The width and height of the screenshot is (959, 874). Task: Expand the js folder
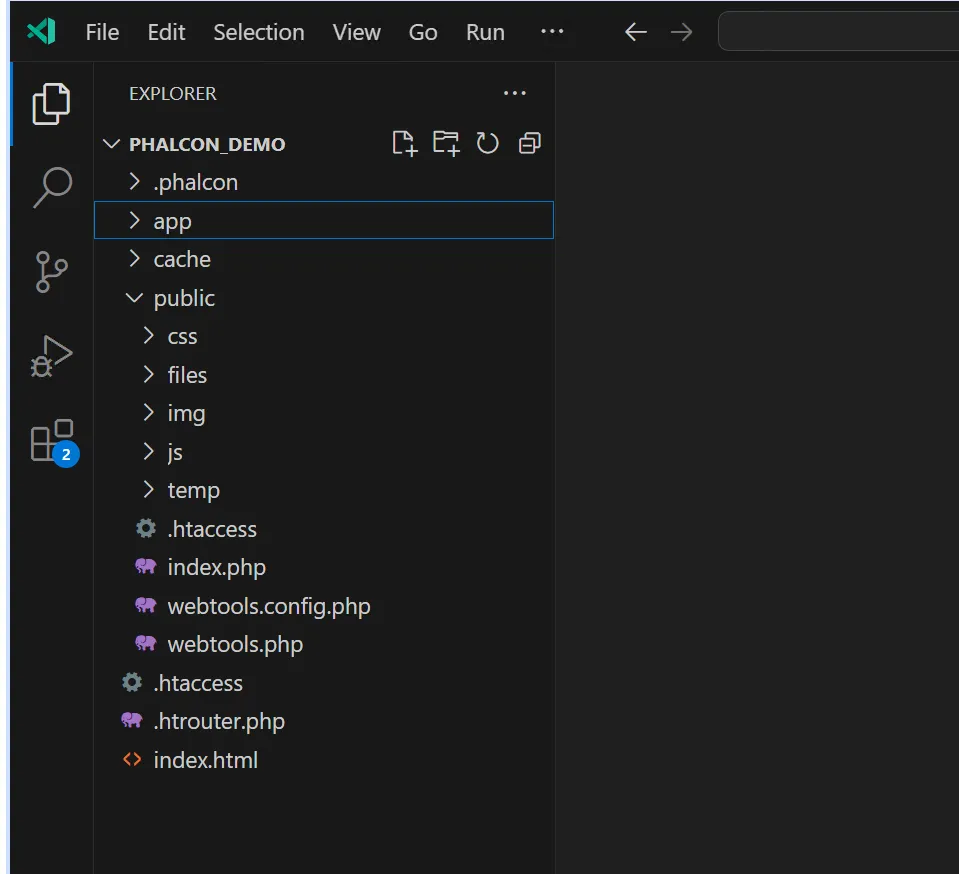click(x=149, y=451)
